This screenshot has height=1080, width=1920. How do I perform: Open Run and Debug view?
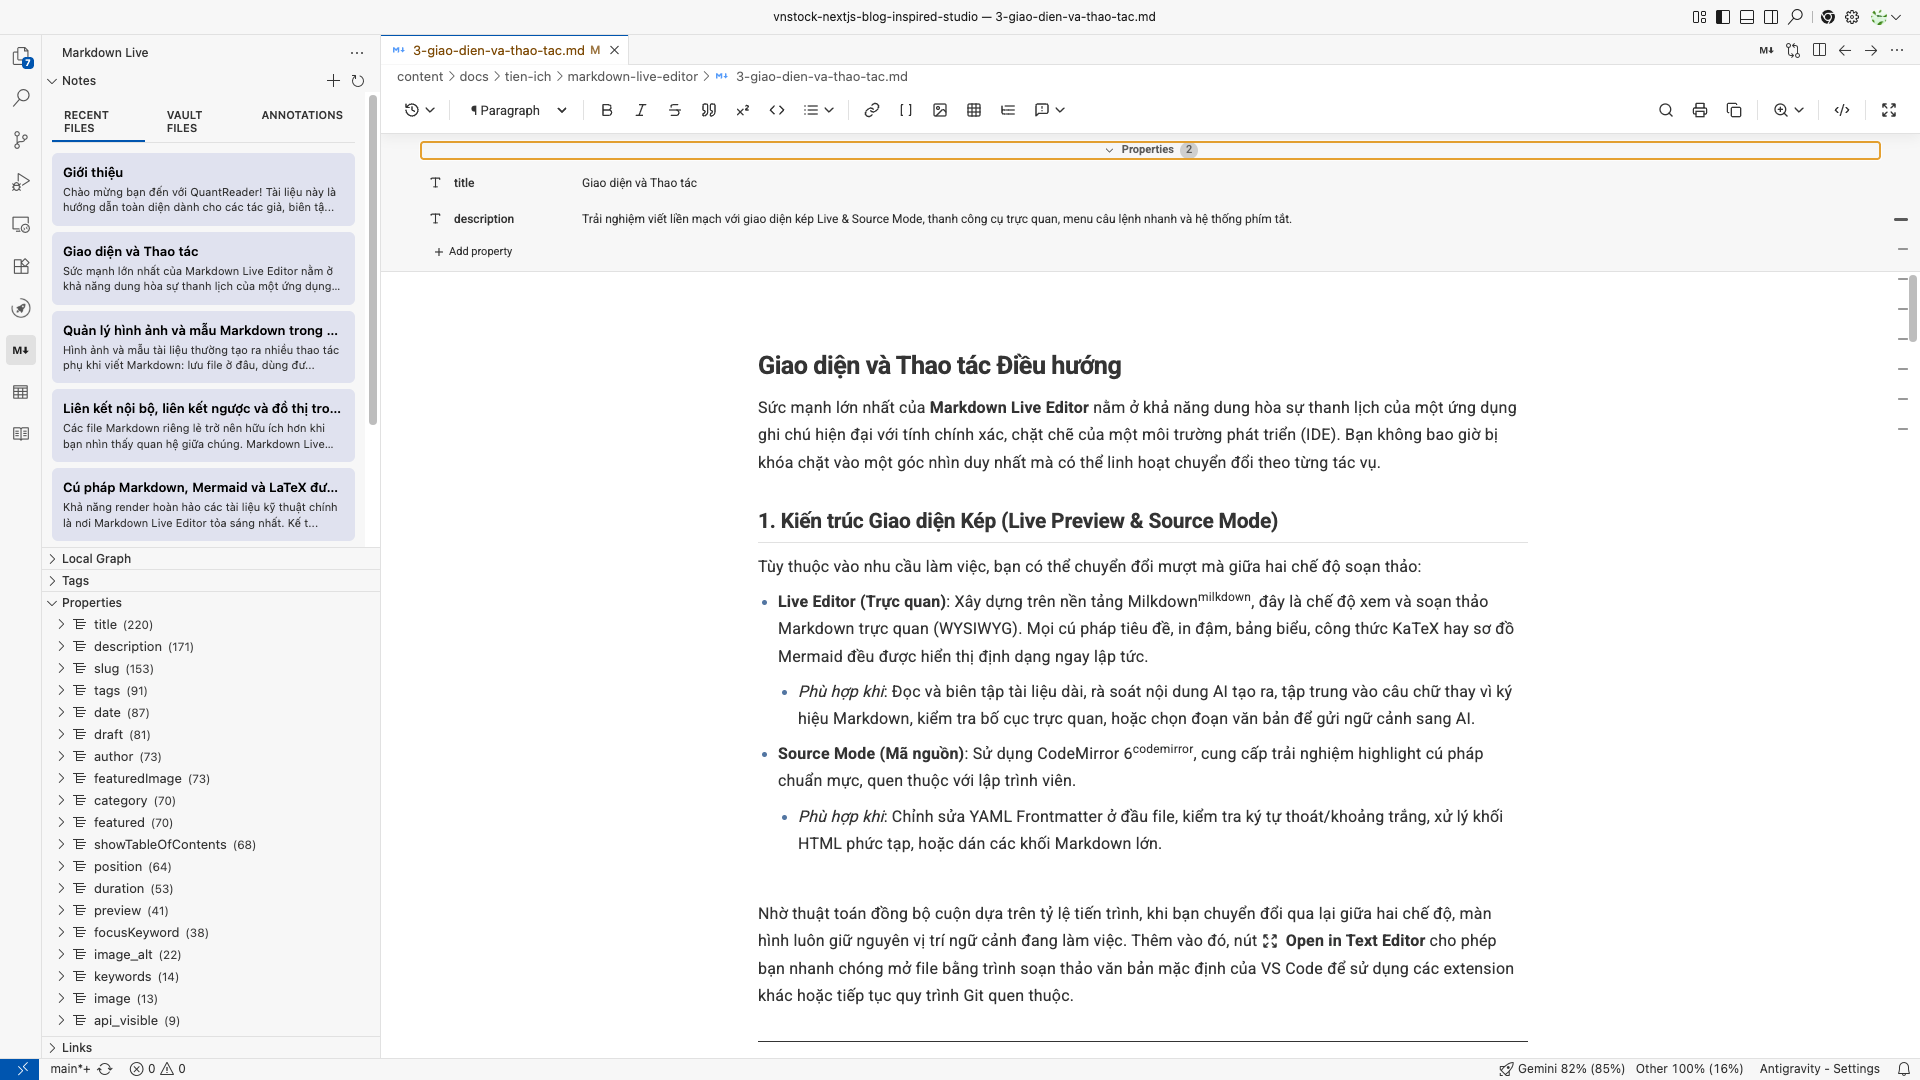click(x=21, y=182)
